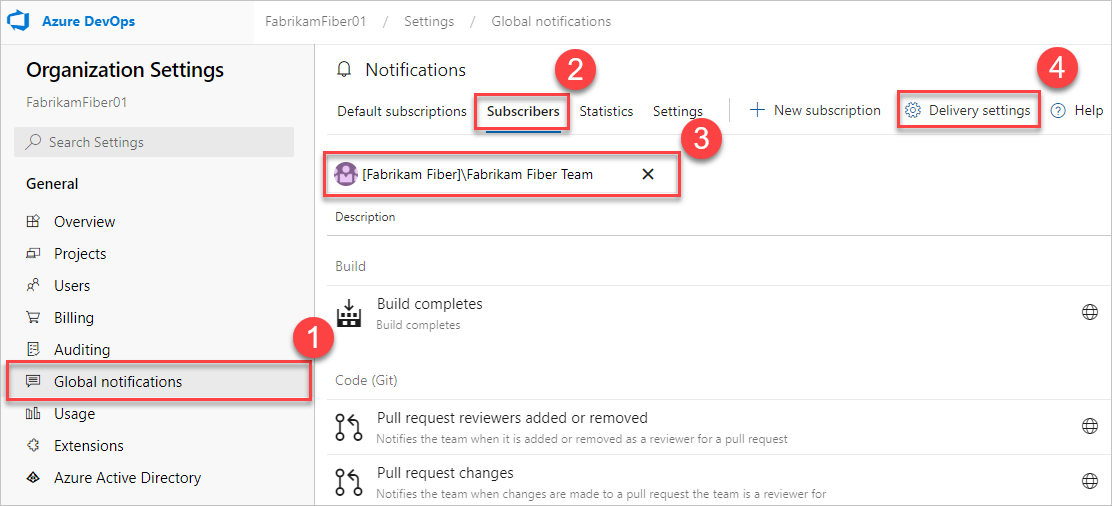The height and width of the screenshot is (506, 1112).
Task: Open Auditing settings page
Action: (x=82, y=349)
